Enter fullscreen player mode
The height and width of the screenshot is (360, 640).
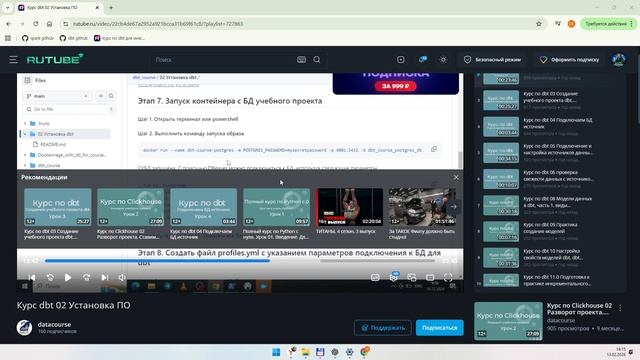[448, 278]
